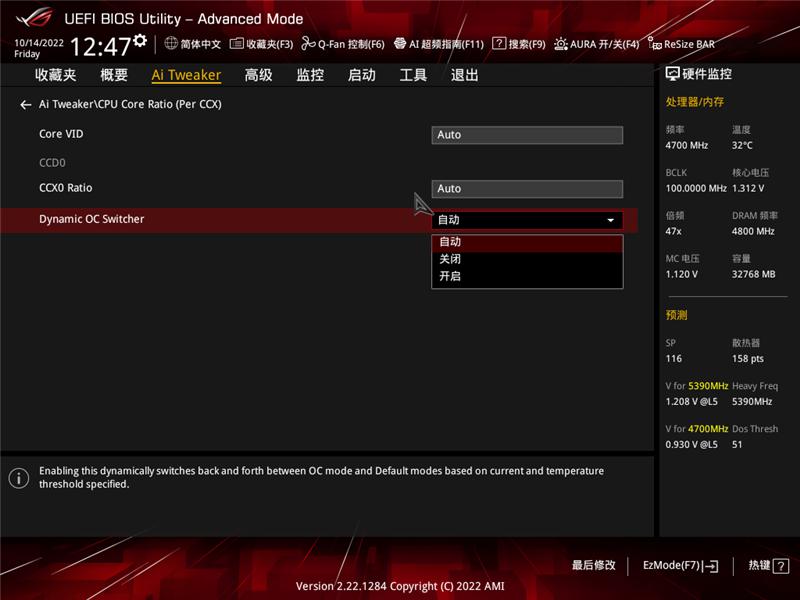Image resolution: width=800 pixels, height=600 pixels.
Task: Click the 简体中文 language button
Action: click(201, 44)
